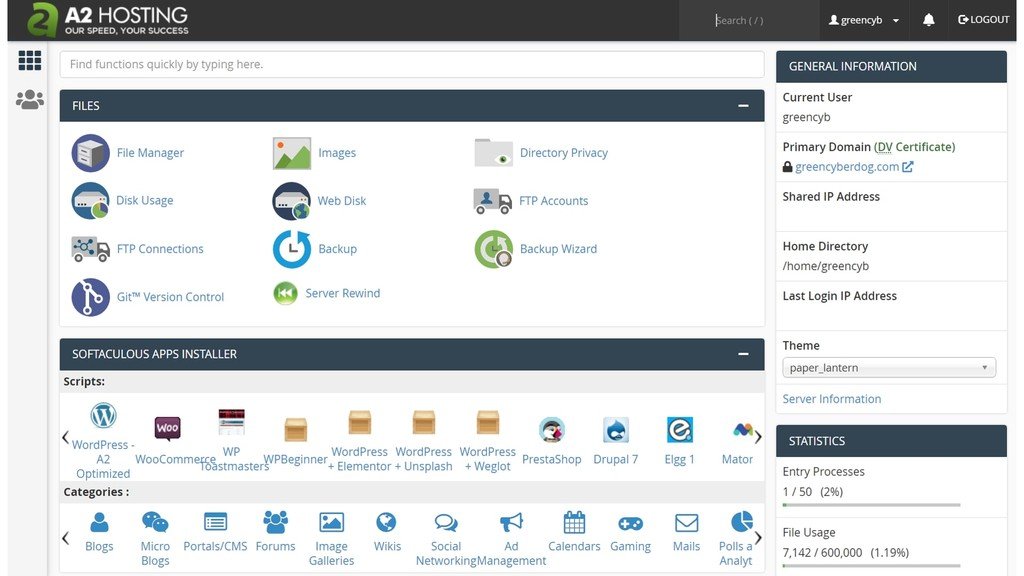Open Server Rewind icon
The height and width of the screenshot is (576, 1024).
285,293
